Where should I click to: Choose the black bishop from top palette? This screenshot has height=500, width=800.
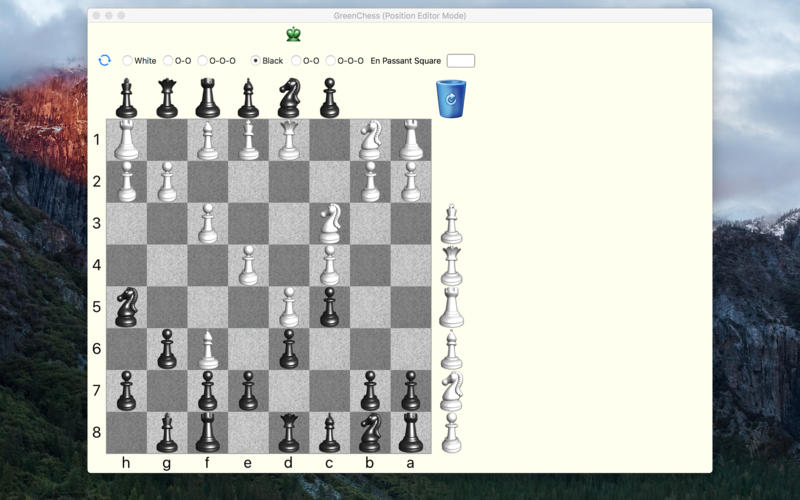[x=248, y=98]
